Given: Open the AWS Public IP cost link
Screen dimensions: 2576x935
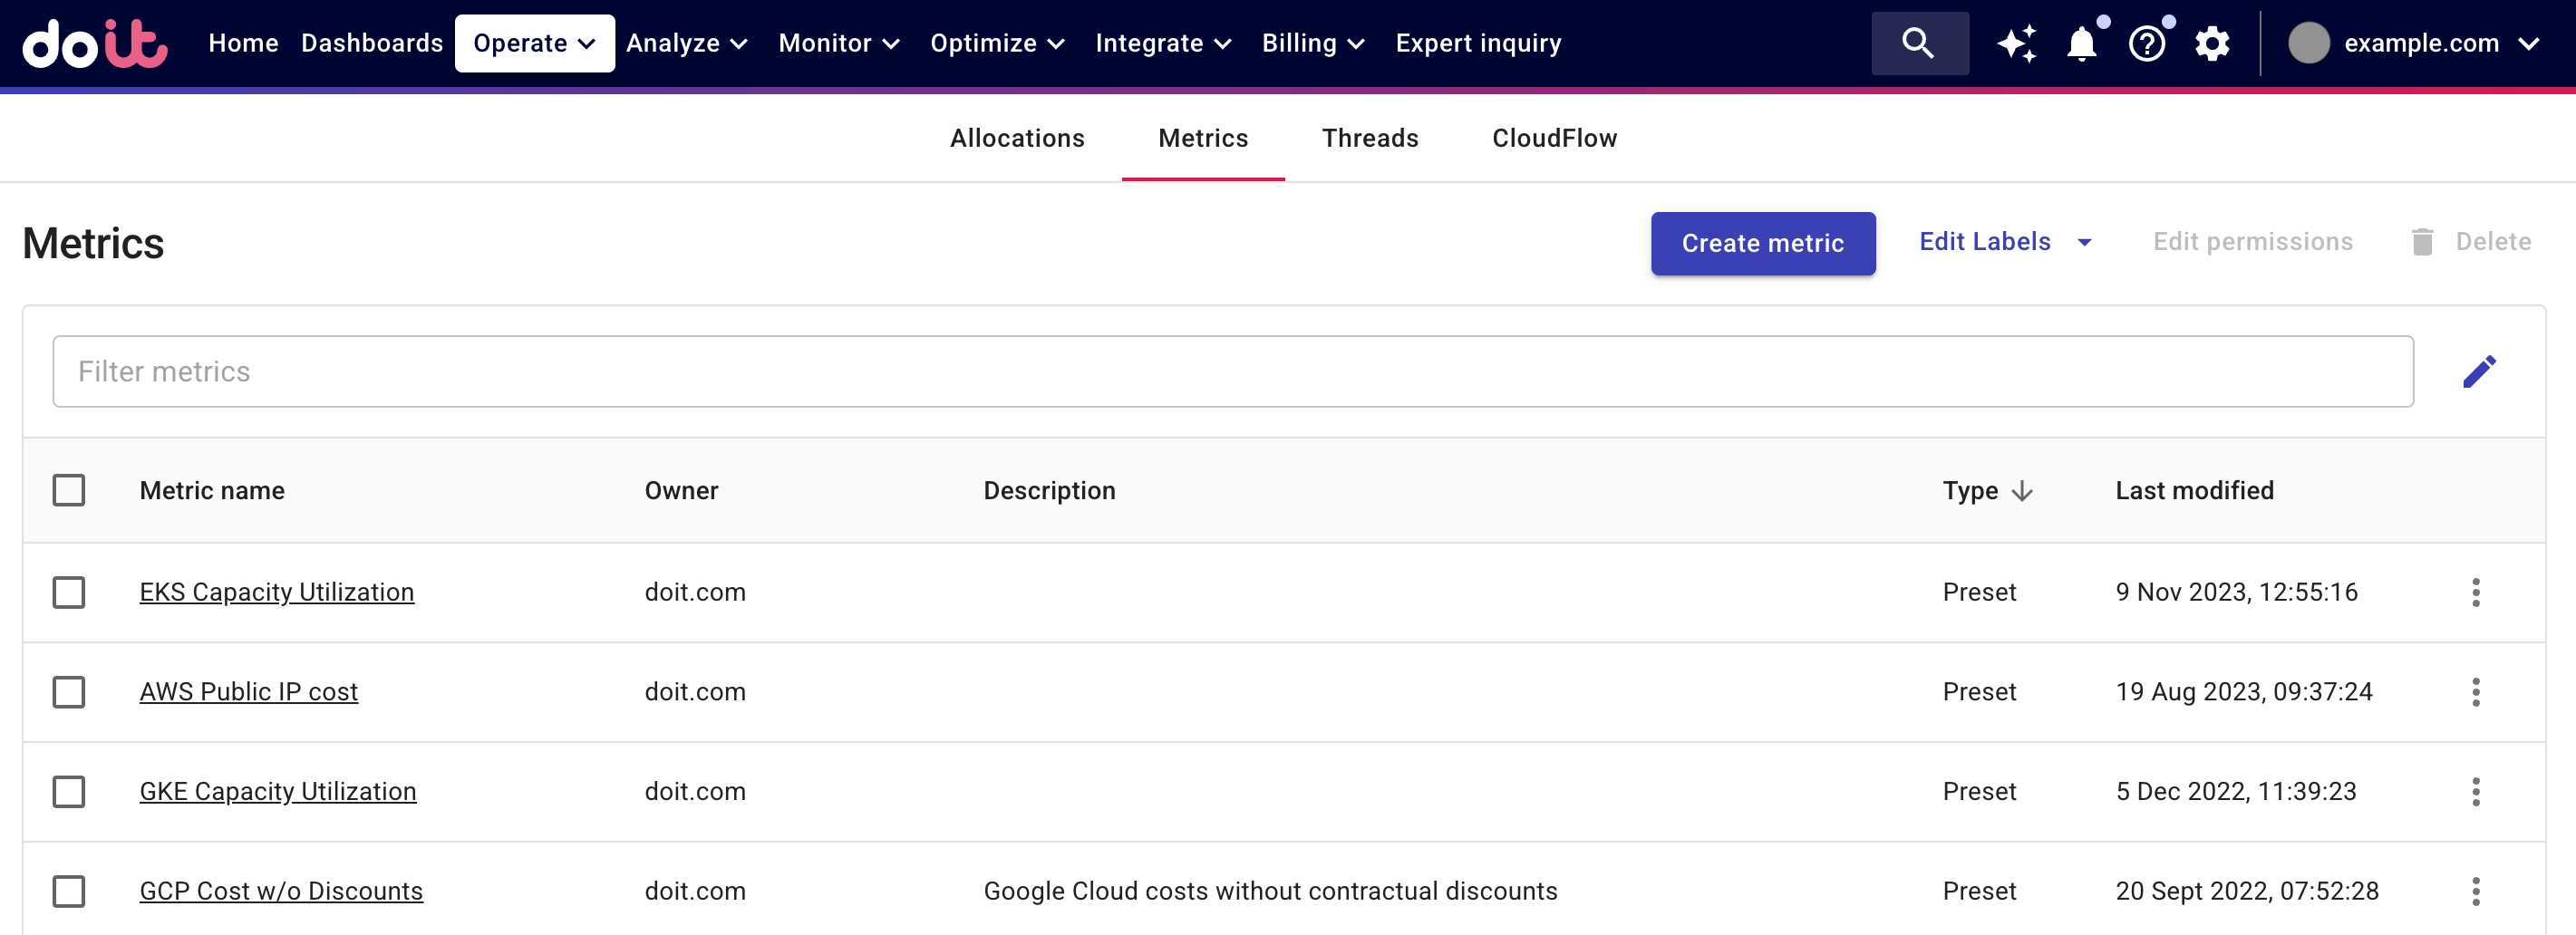Looking at the screenshot, I should (x=248, y=692).
